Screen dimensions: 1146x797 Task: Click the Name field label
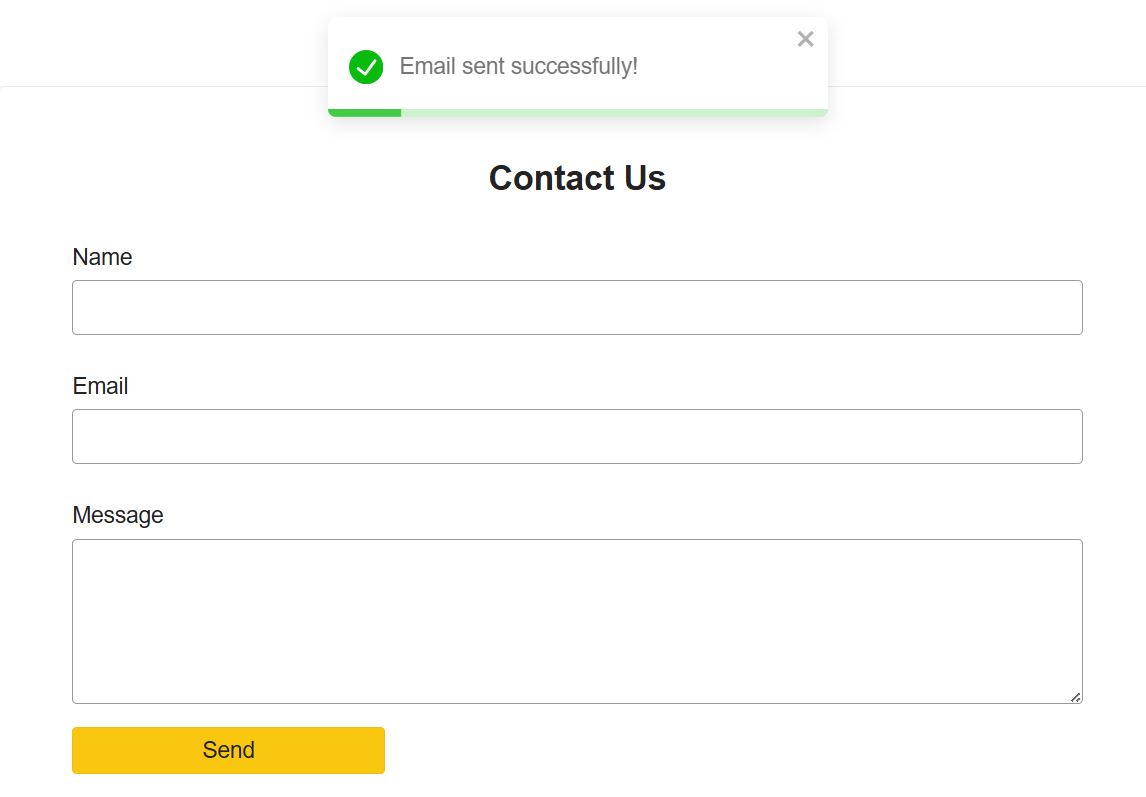[102, 257]
